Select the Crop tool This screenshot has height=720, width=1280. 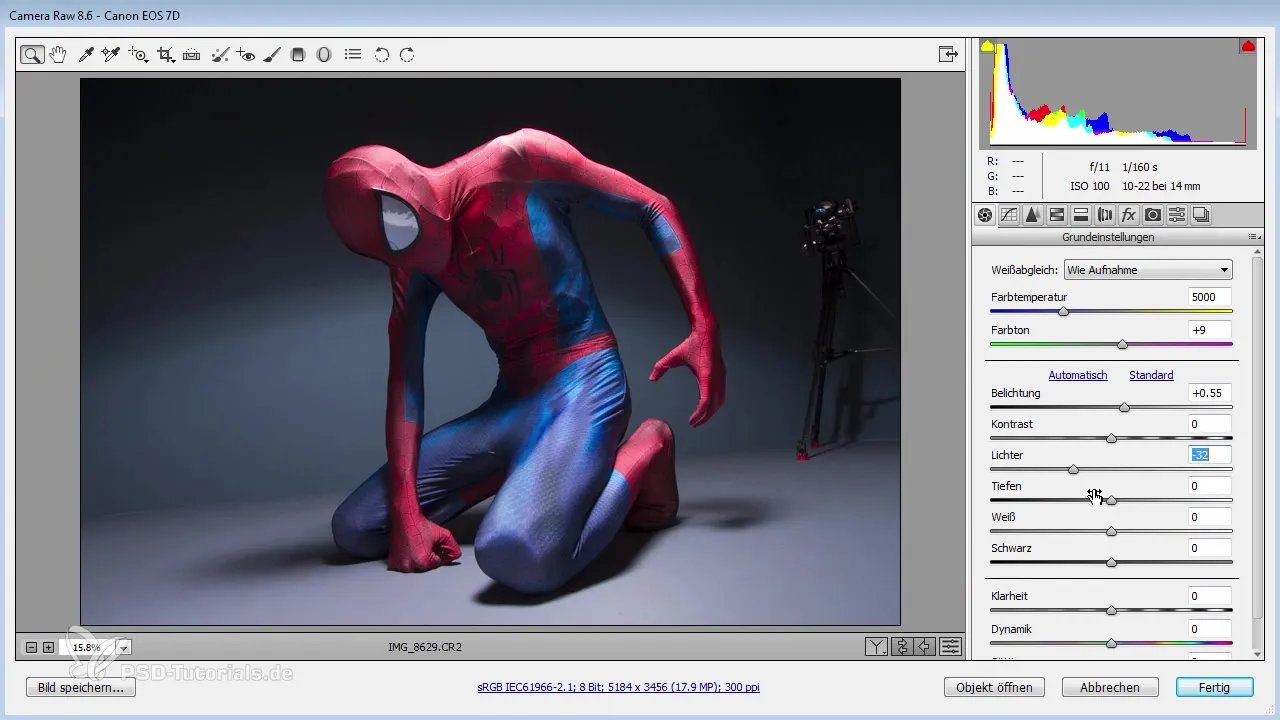(x=165, y=55)
